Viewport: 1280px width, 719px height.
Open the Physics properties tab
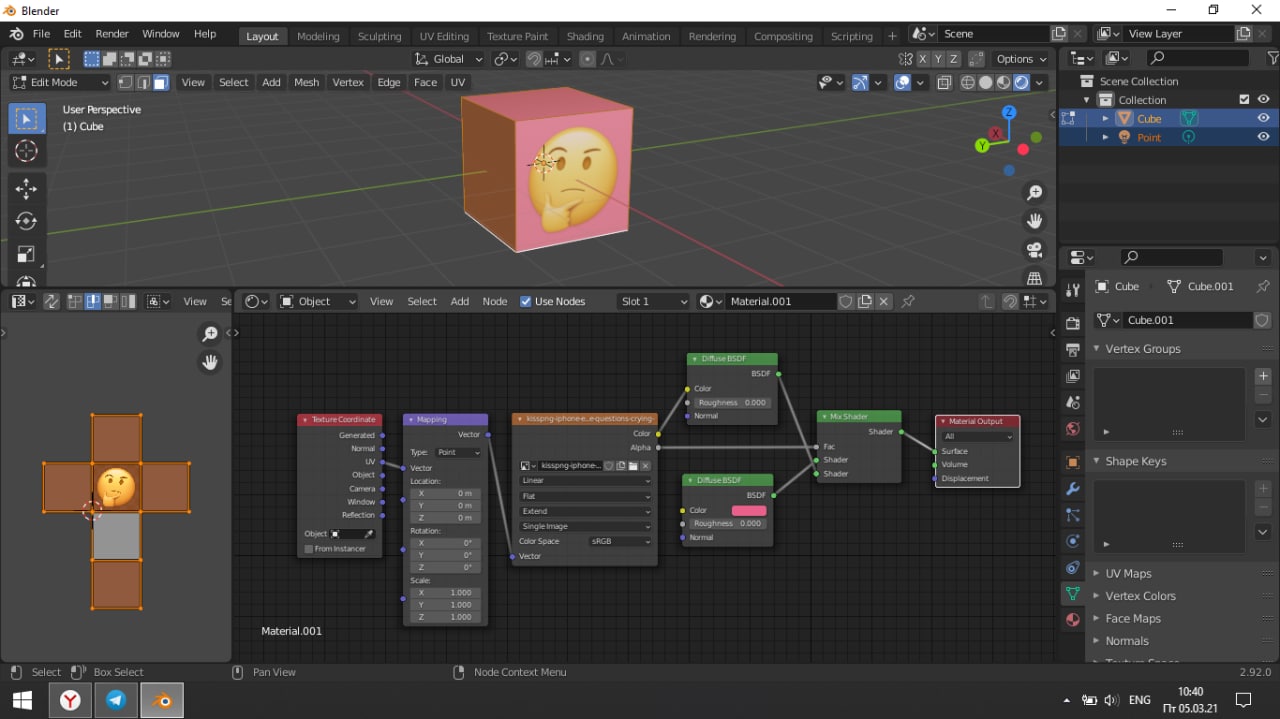tap(1073, 541)
